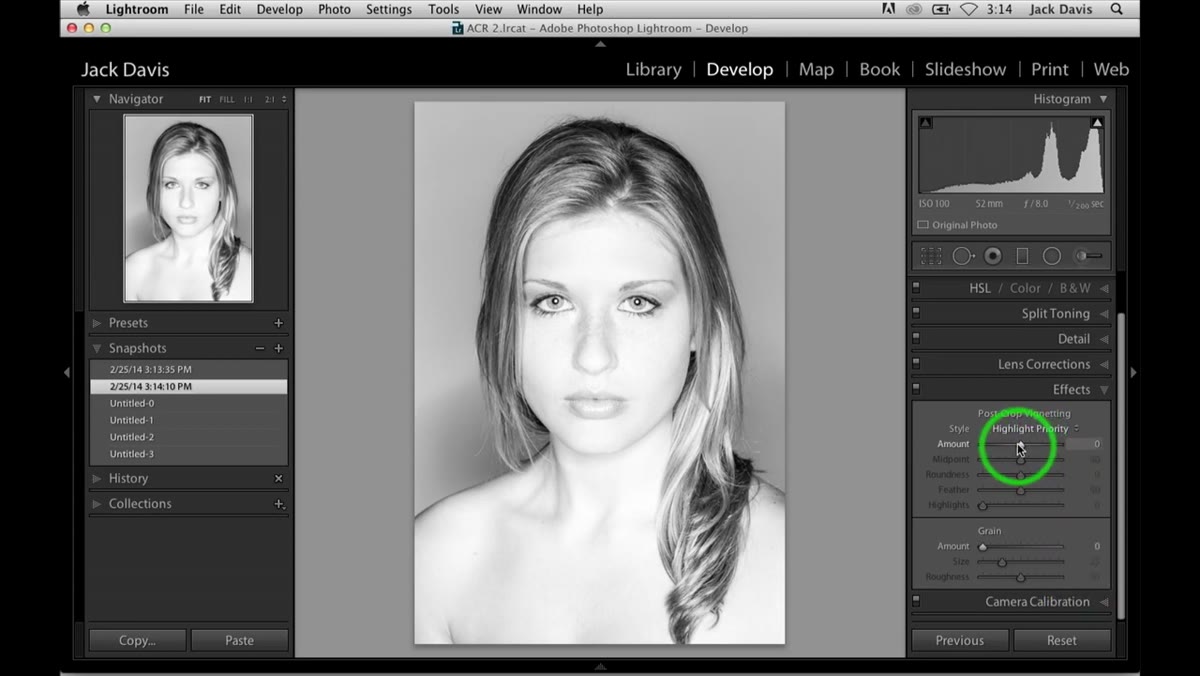
Task: Open Navigator zoom level options arrows
Action: click(x=284, y=99)
